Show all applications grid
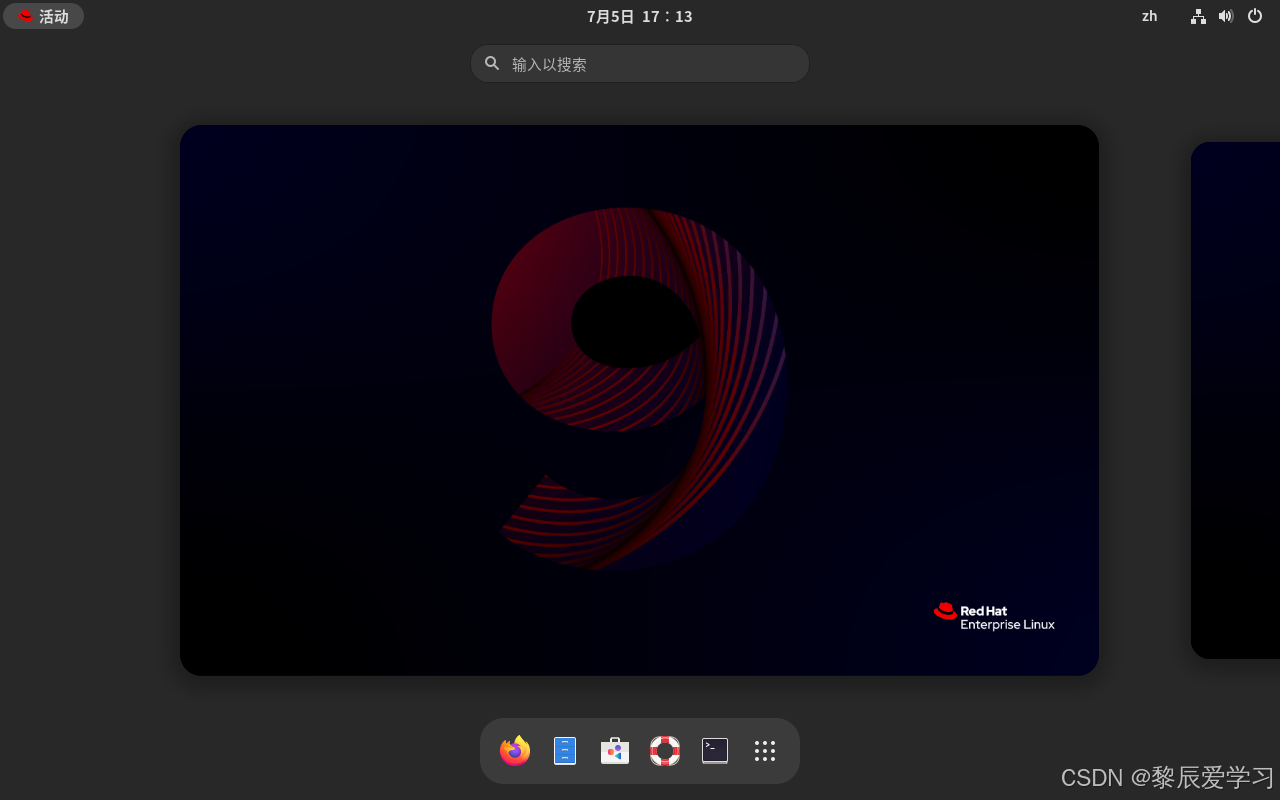 [x=765, y=751]
